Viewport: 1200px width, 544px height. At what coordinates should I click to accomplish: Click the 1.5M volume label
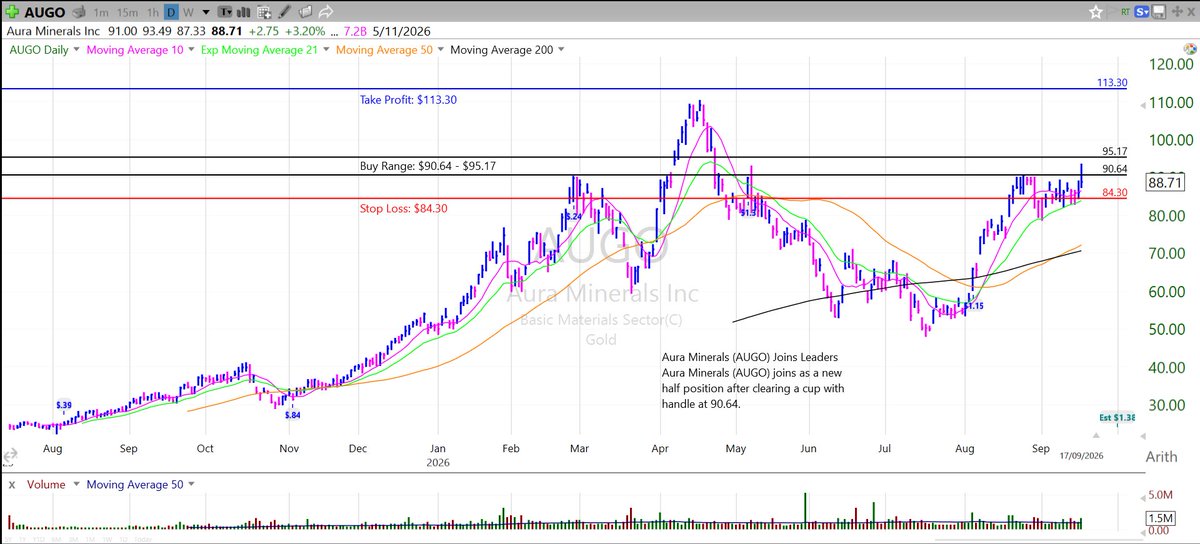click(x=1160, y=518)
